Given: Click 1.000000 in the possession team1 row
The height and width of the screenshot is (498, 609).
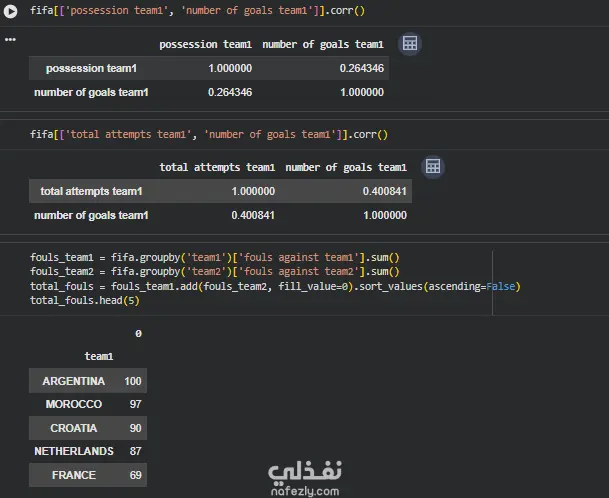Looking at the screenshot, I should (x=230, y=68).
